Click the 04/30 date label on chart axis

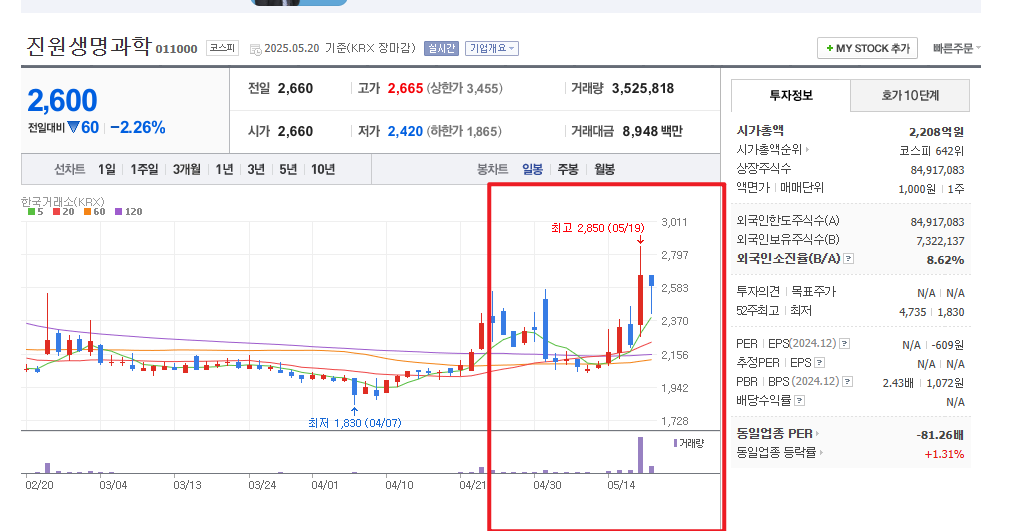point(547,485)
